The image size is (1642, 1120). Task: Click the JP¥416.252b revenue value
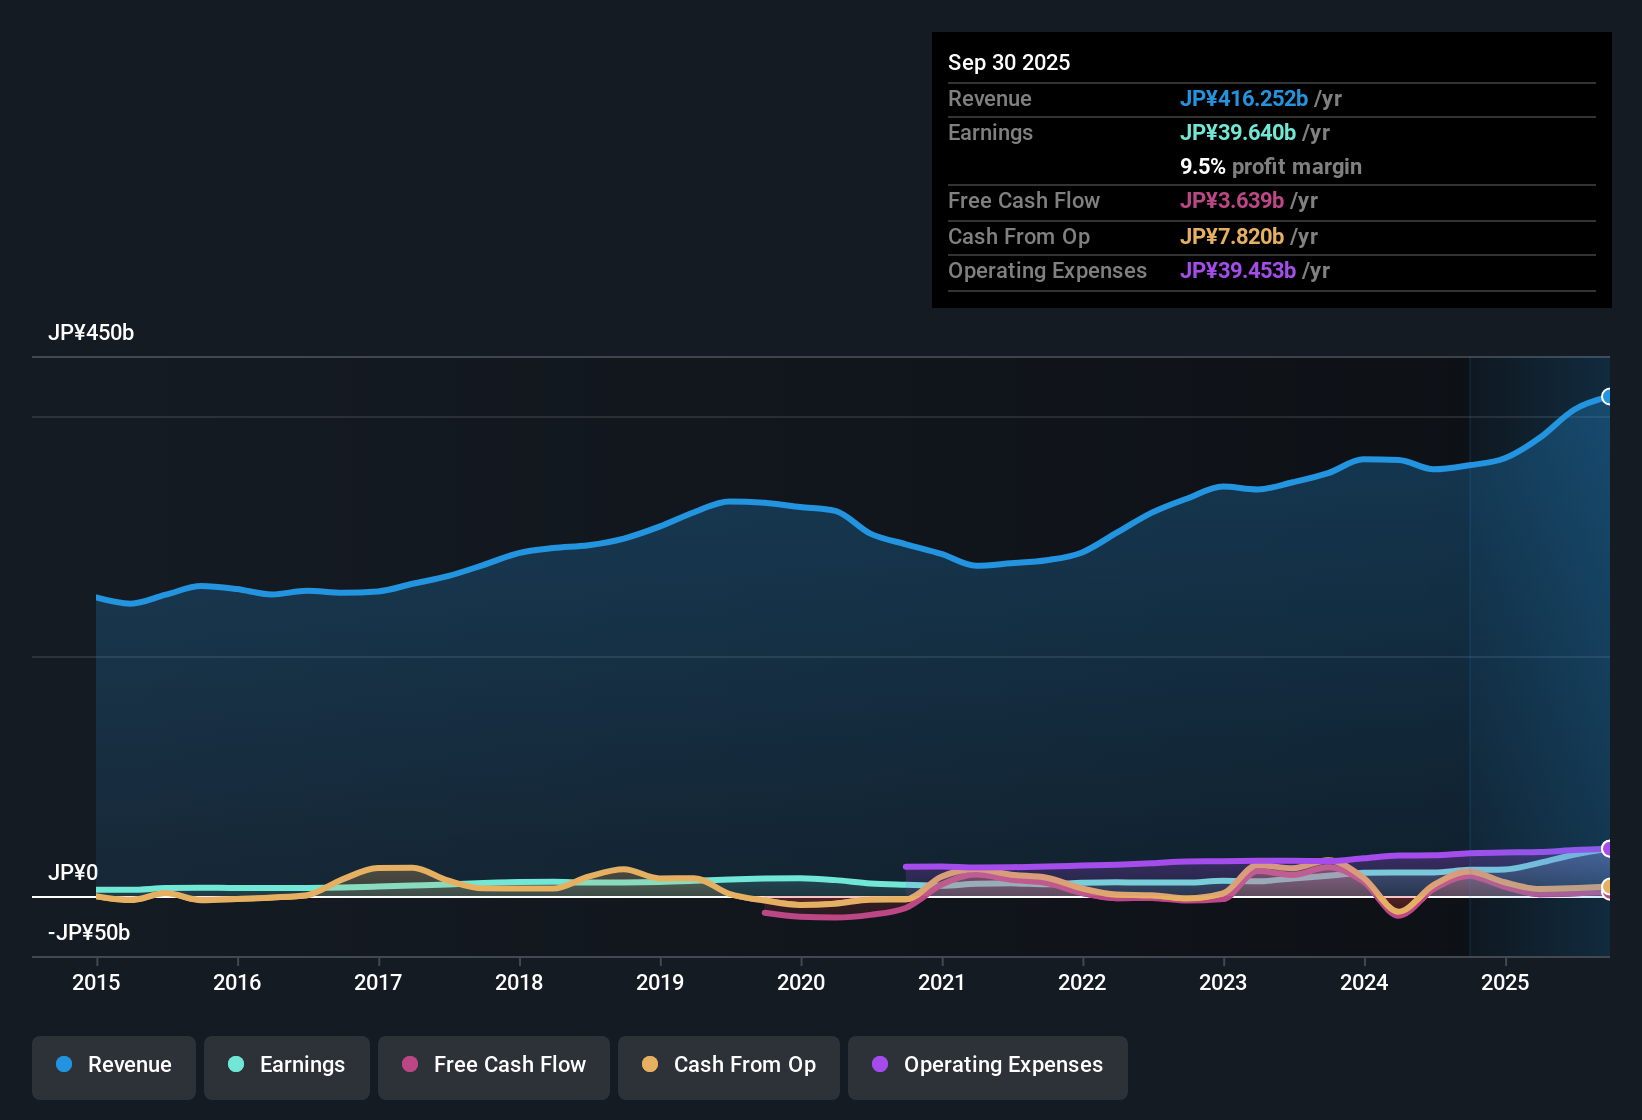point(1246,99)
